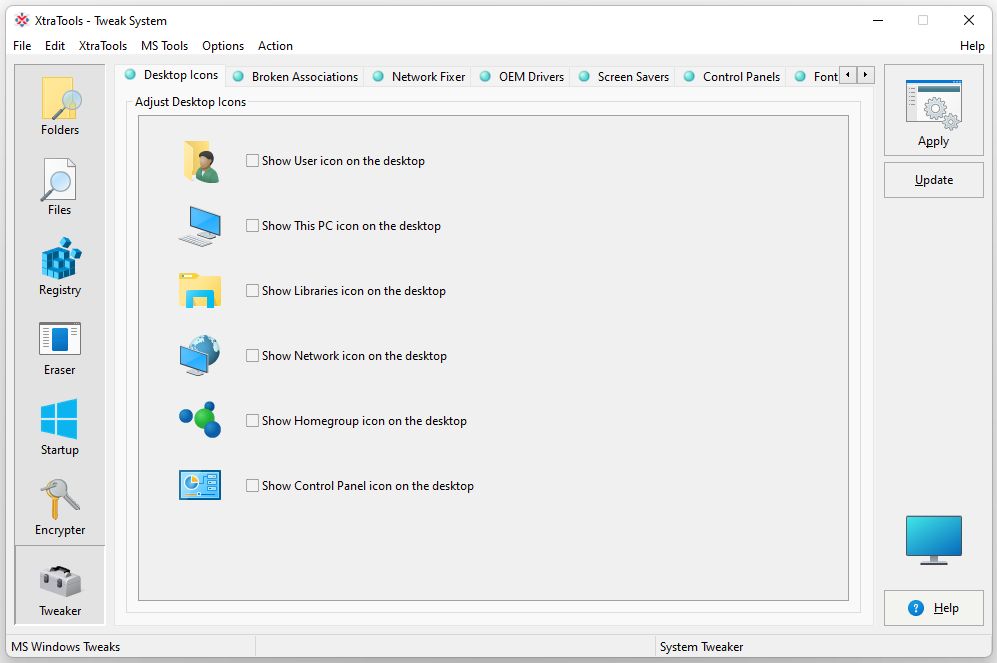Image resolution: width=997 pixels, height=663 pixels.
Task: Toggle Show Homegroup icon checkbox
Action: [252, 421]
